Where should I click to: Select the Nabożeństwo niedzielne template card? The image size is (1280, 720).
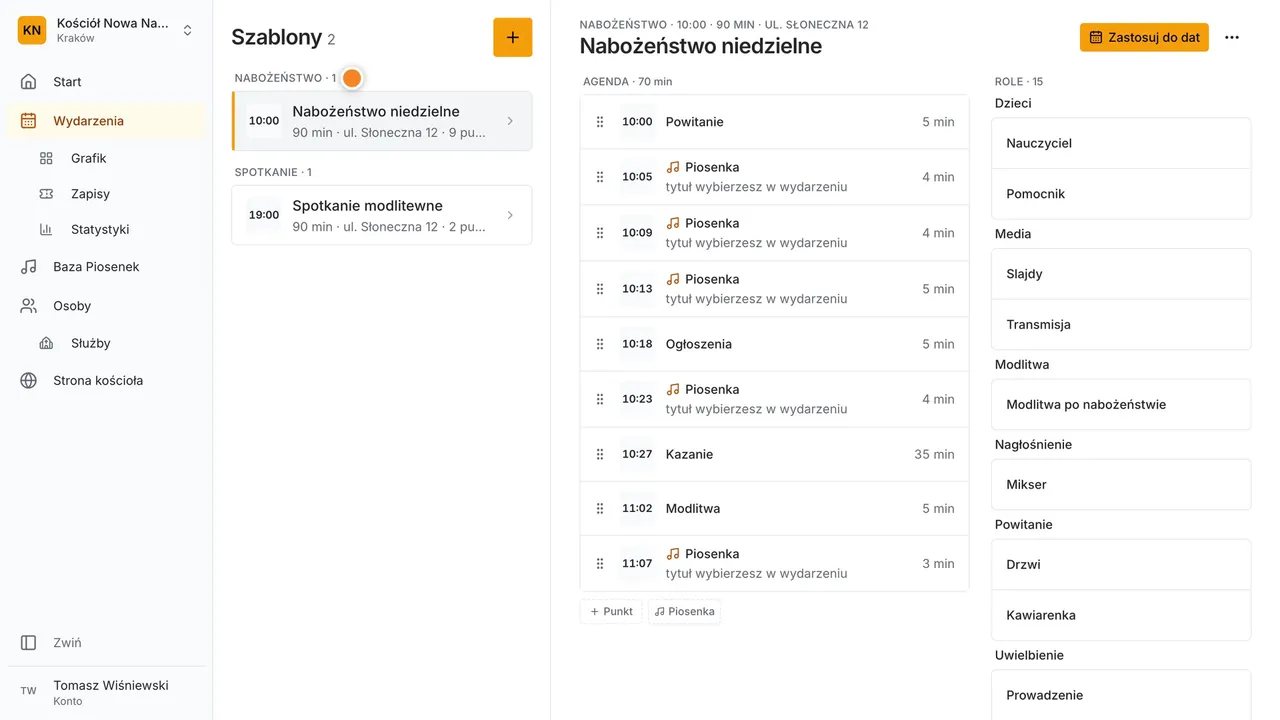point(382,121)
